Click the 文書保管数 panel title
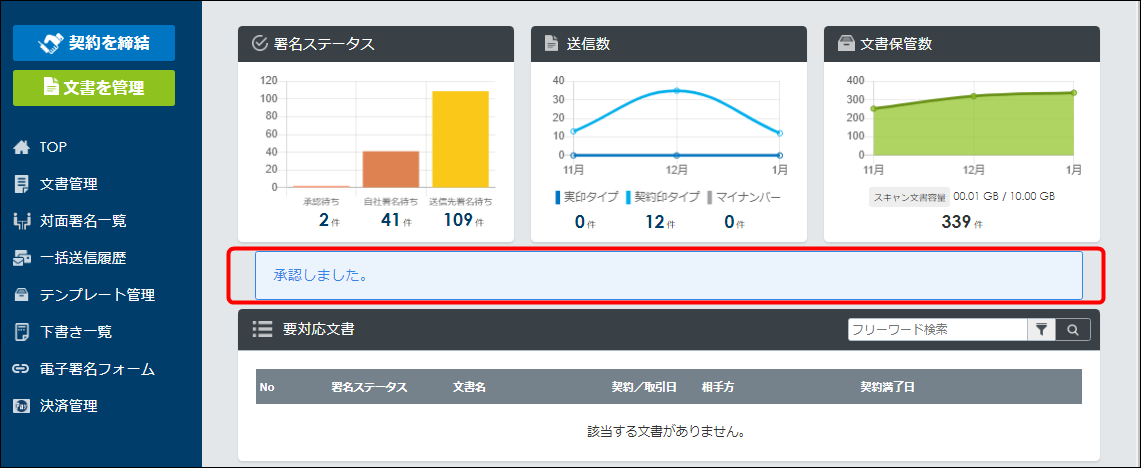This screenshot has width=1141, height=468. point(896,44)
